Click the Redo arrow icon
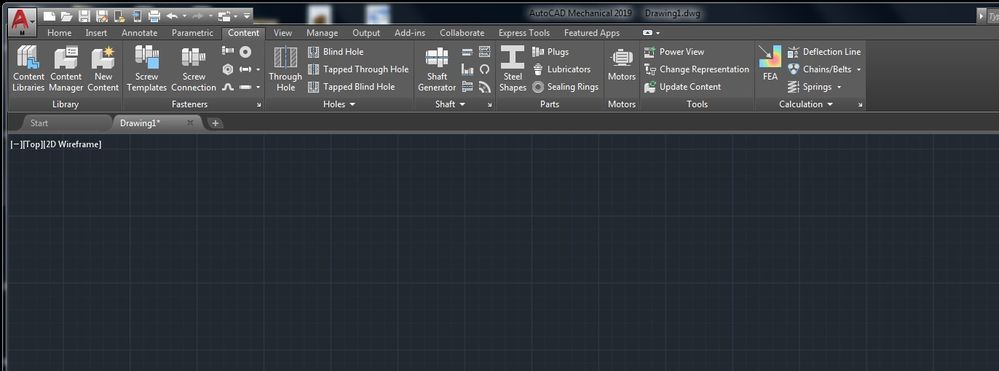Image resolution: width=999 pixels, height=371 pixels. 198,16
